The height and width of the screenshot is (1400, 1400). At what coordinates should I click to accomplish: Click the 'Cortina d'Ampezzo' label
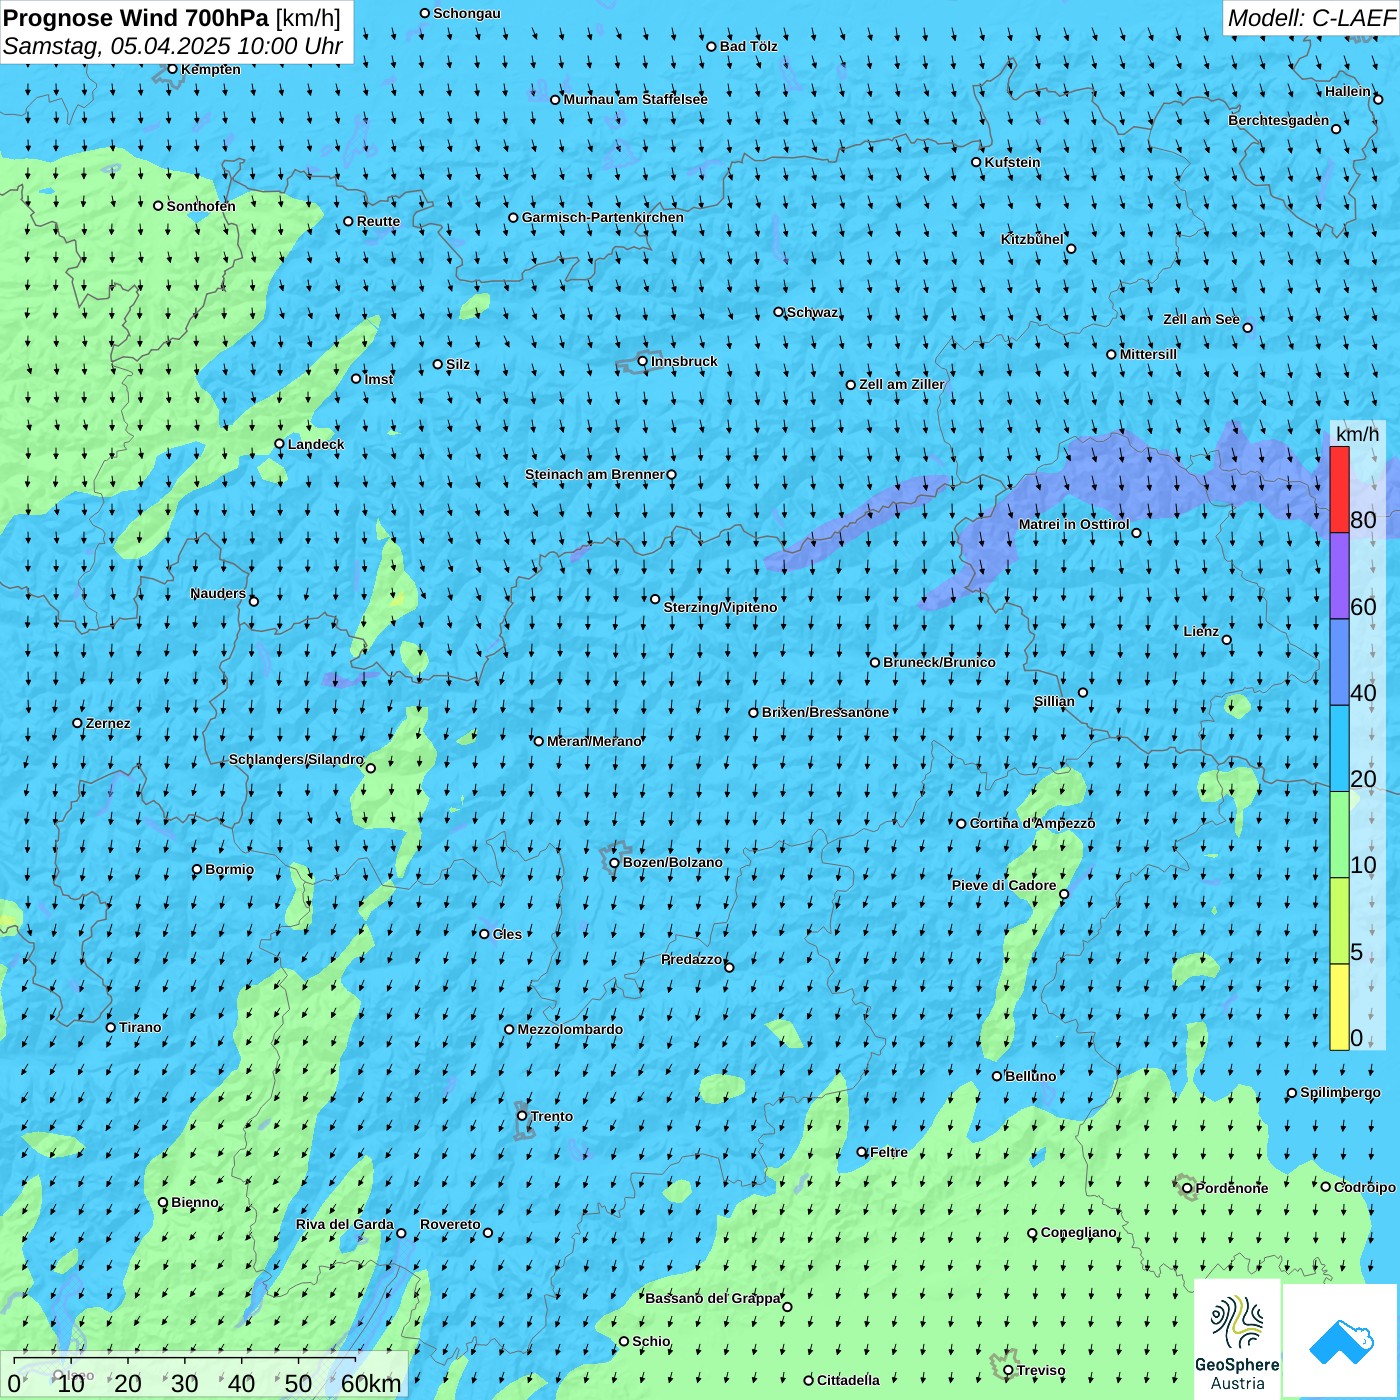coord(1032,823)
